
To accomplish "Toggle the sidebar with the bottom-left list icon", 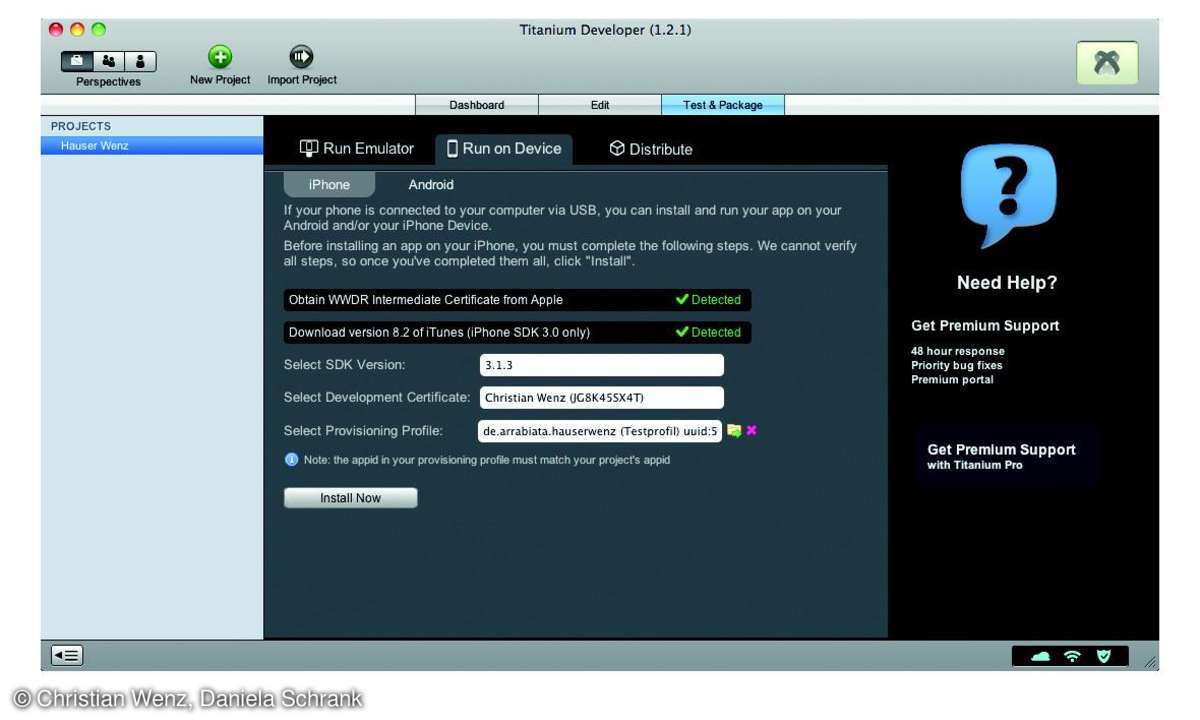I will click(68, 656).
